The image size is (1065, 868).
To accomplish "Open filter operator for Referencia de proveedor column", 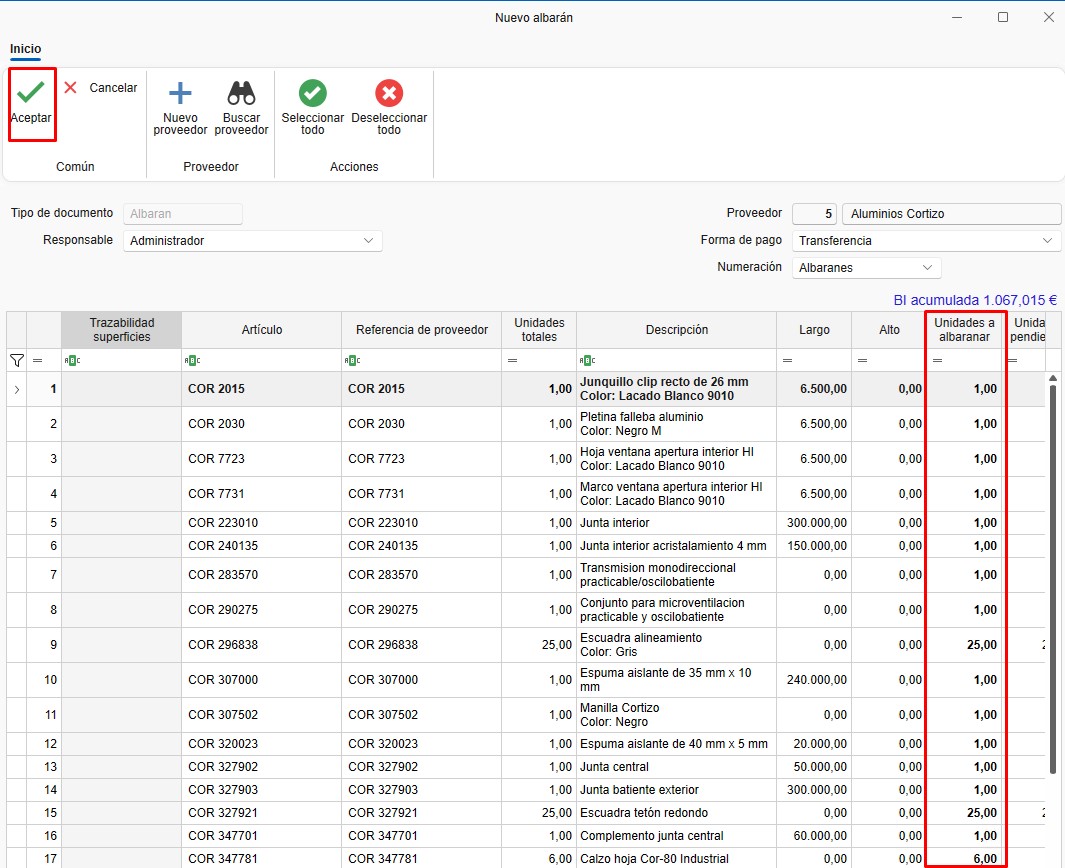I will click(353, 361).
